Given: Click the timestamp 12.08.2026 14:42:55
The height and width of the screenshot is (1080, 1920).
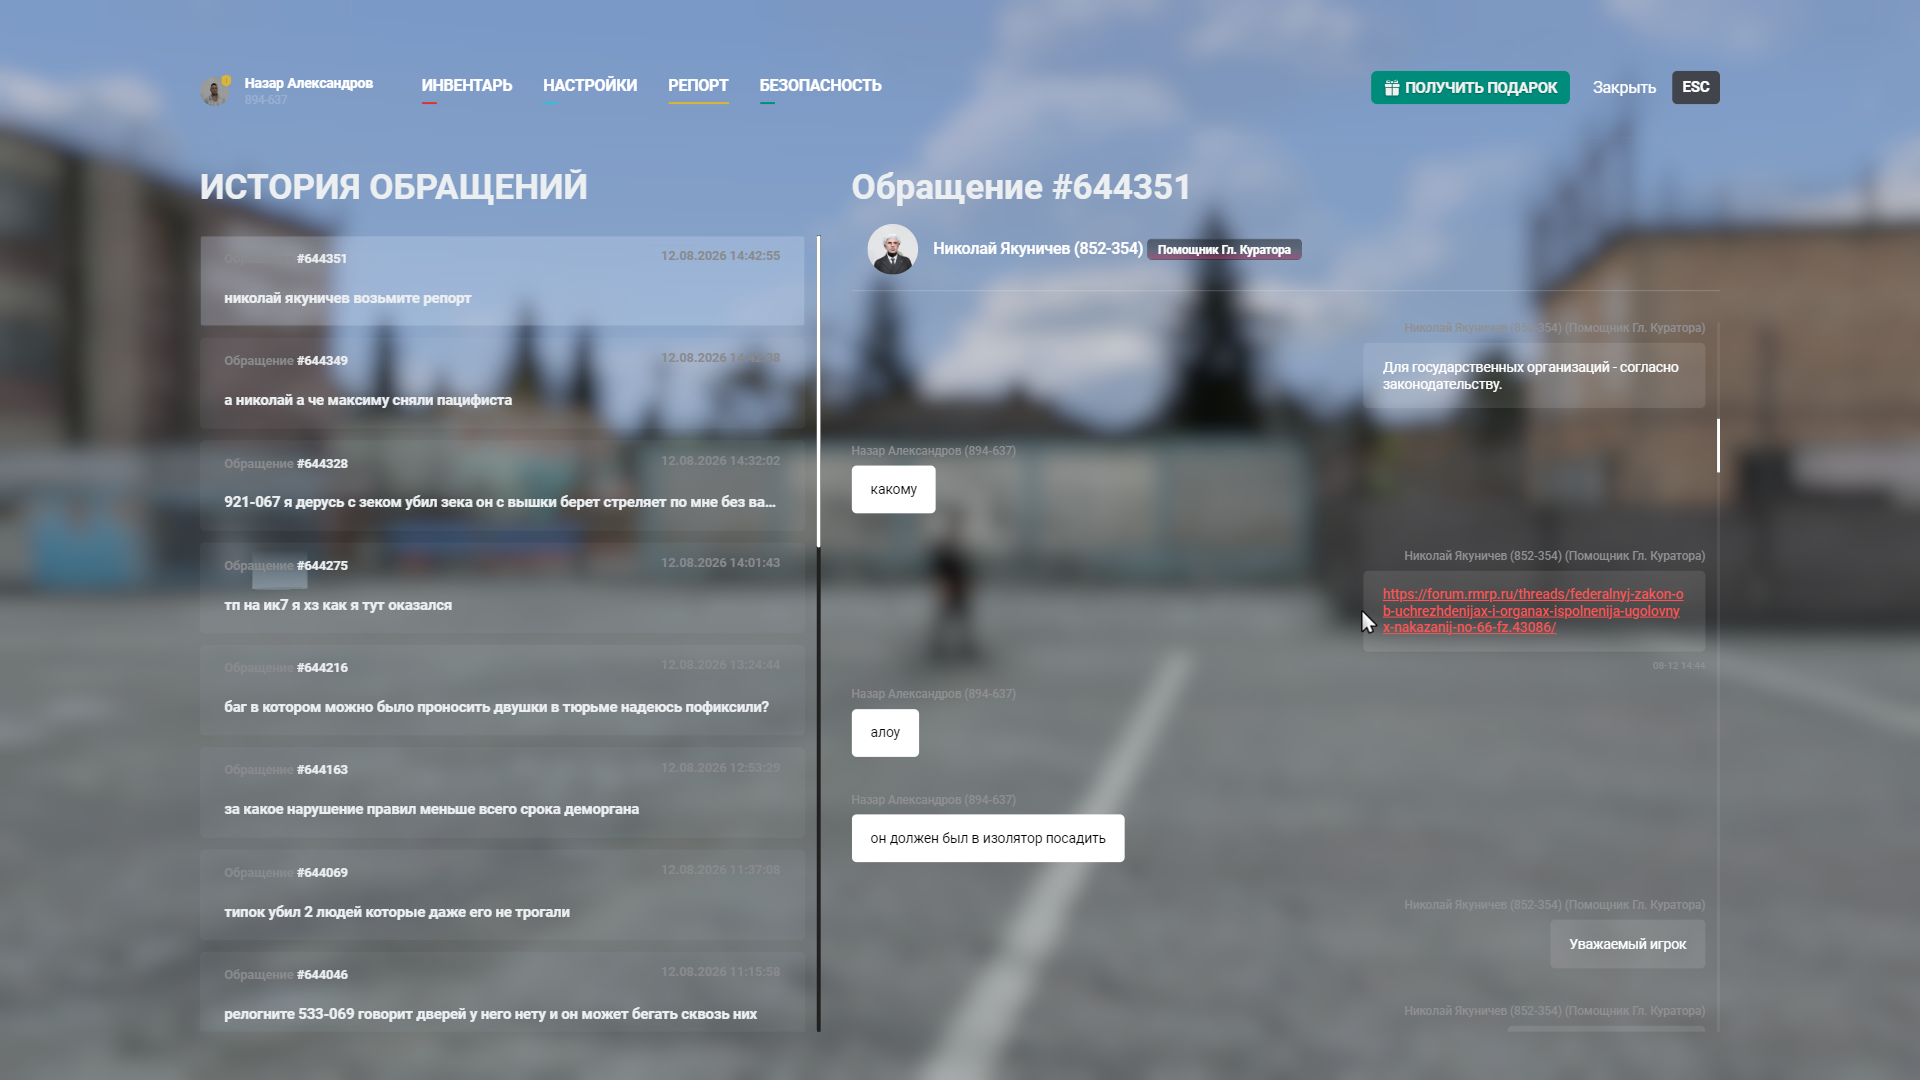Looking at the screenshot, I should [x=720, y=256].
